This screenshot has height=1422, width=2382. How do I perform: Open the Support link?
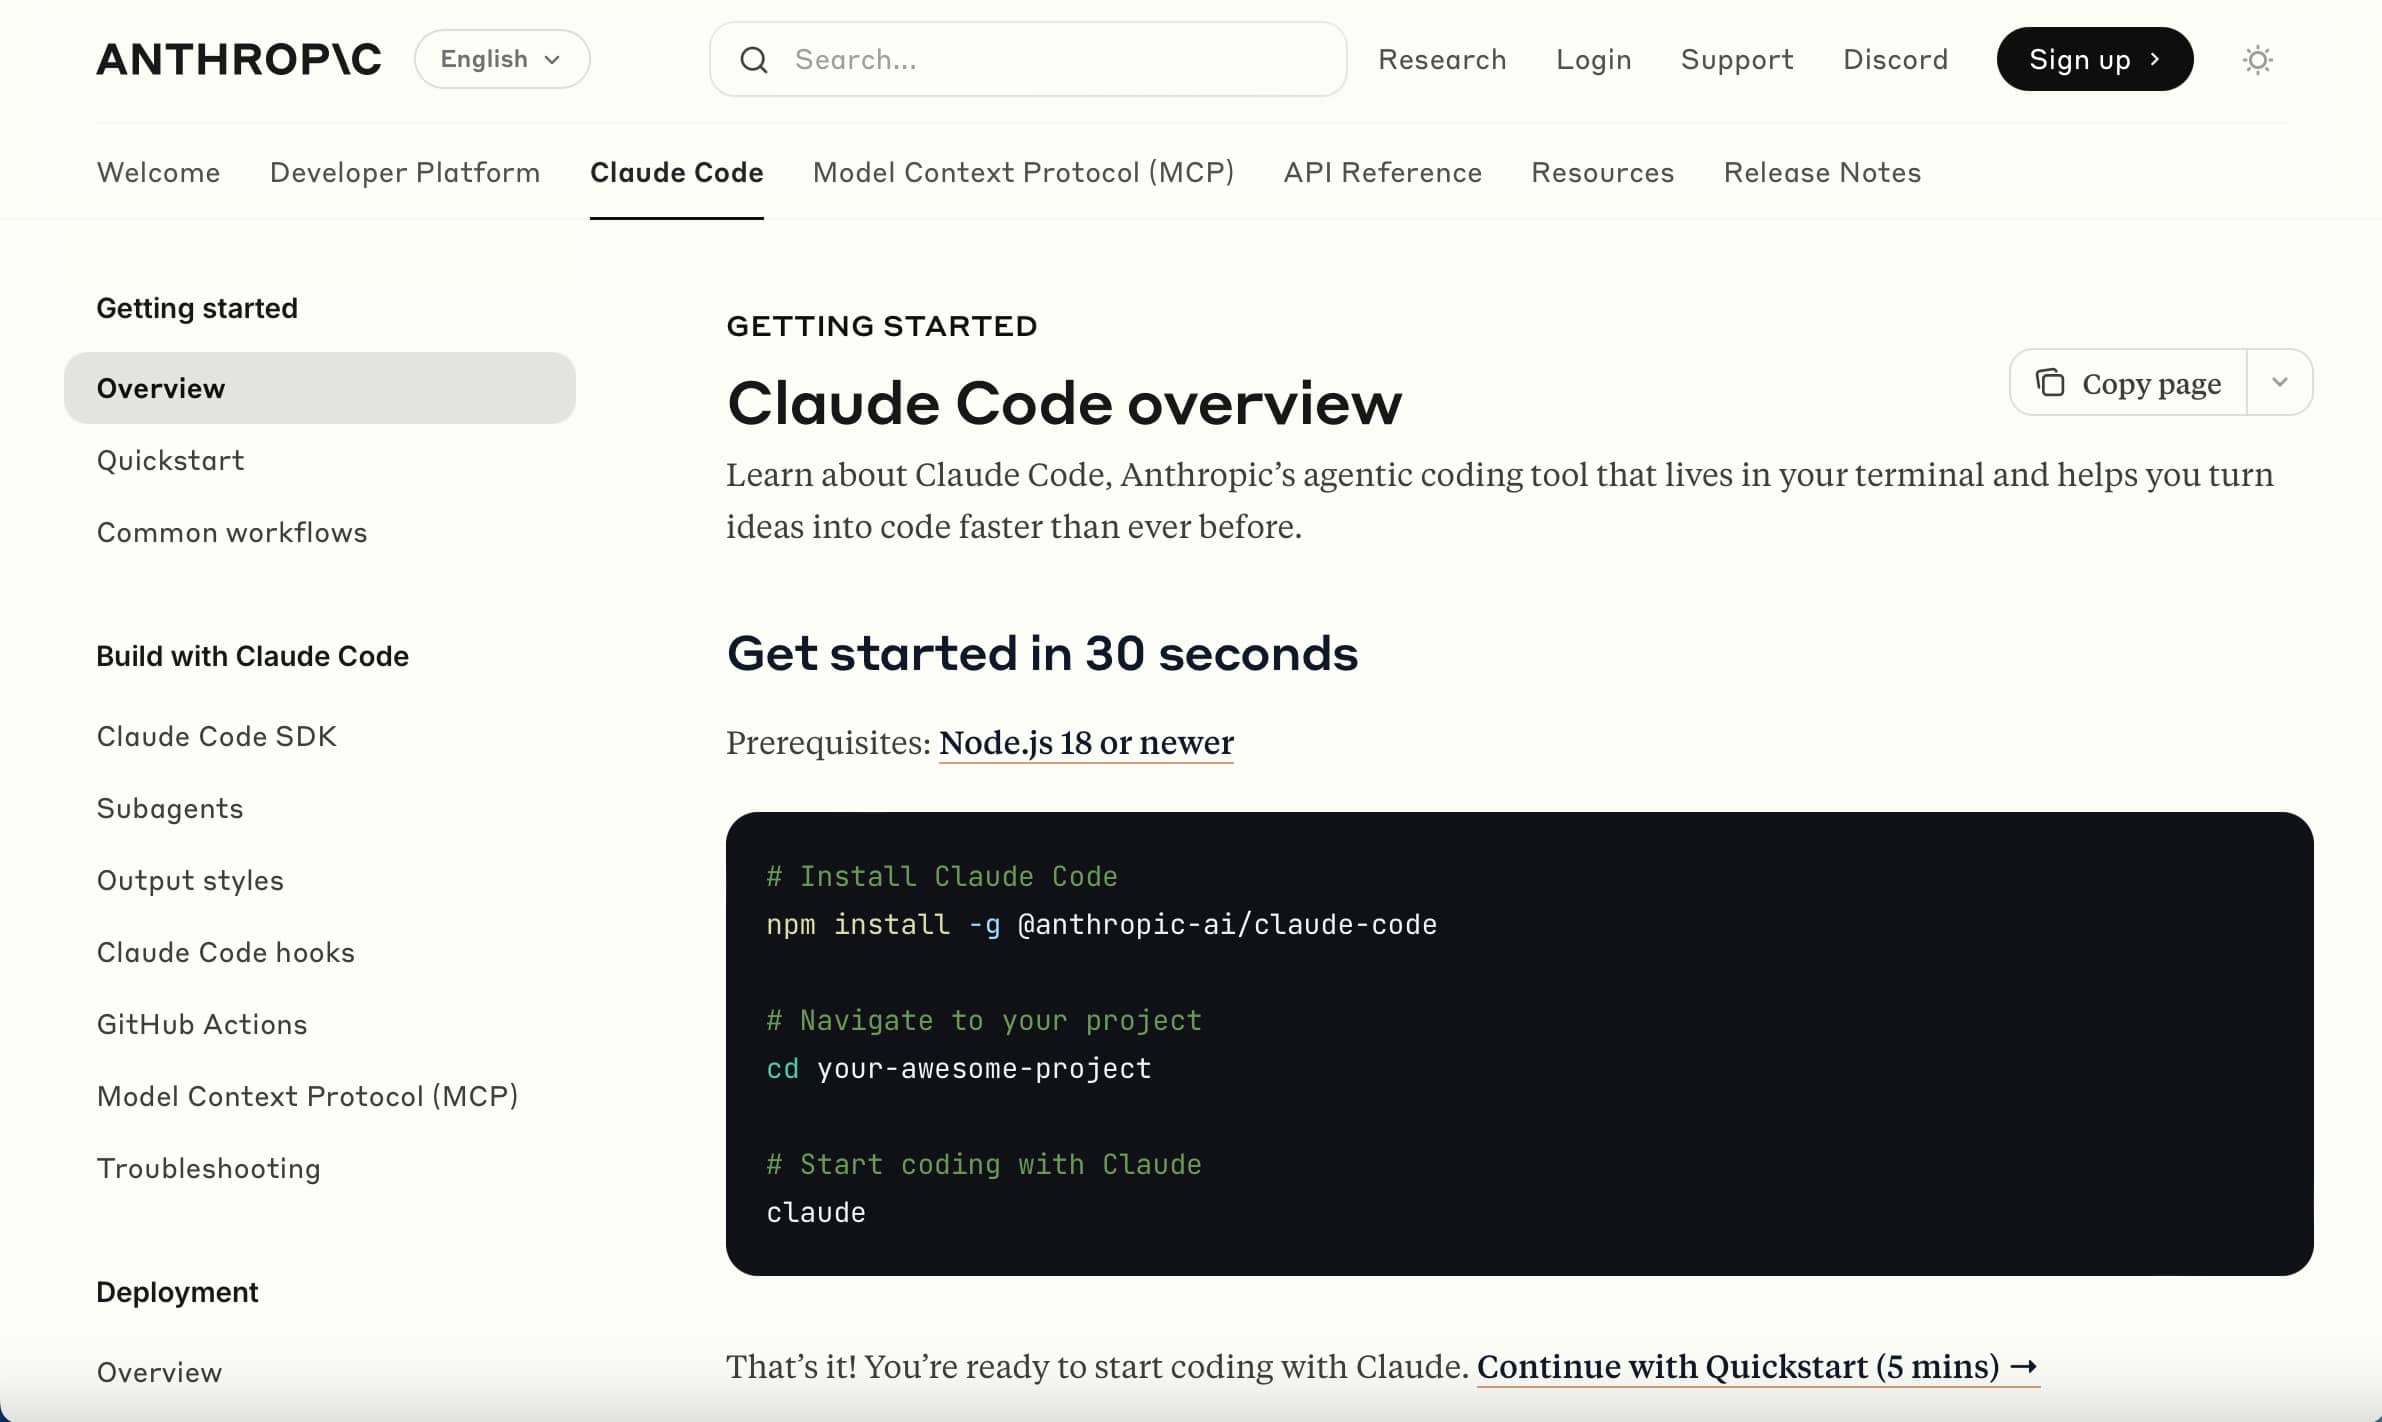pos(1737,60)
